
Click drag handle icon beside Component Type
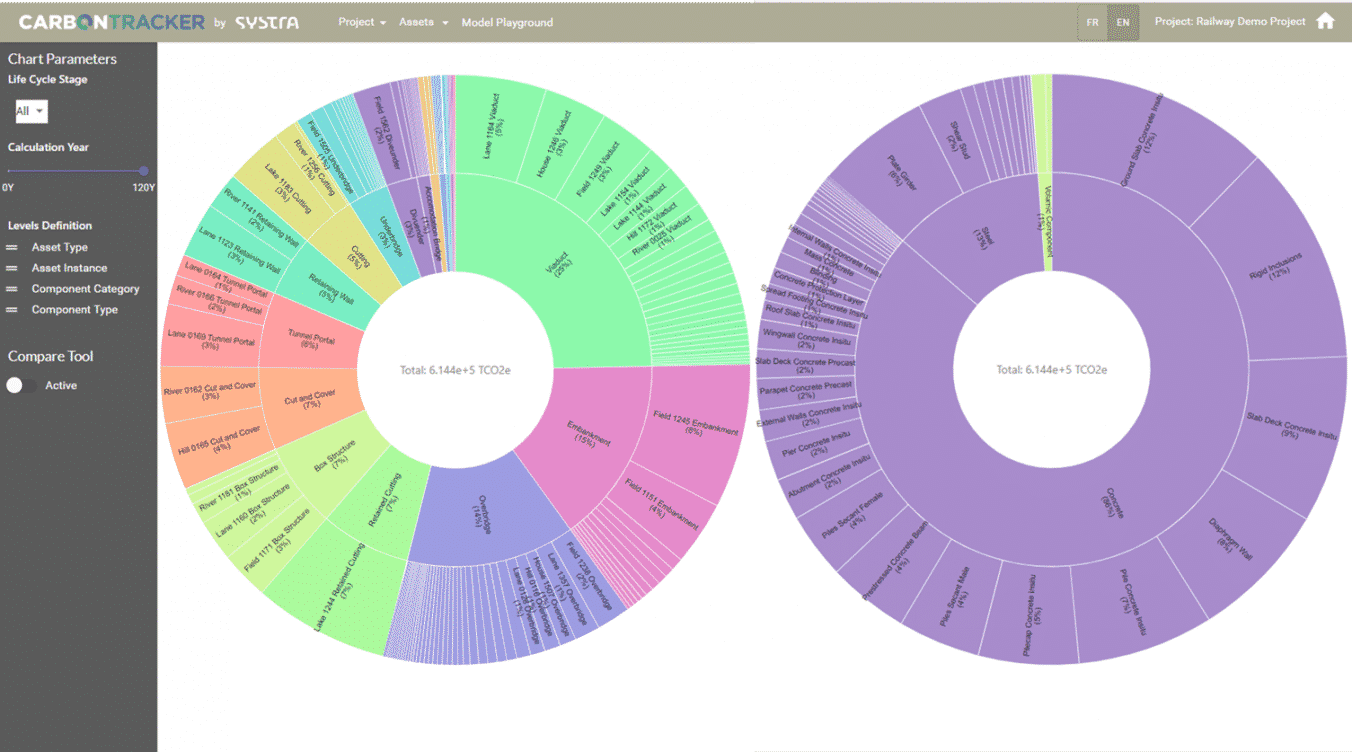(x=13, y=310)
